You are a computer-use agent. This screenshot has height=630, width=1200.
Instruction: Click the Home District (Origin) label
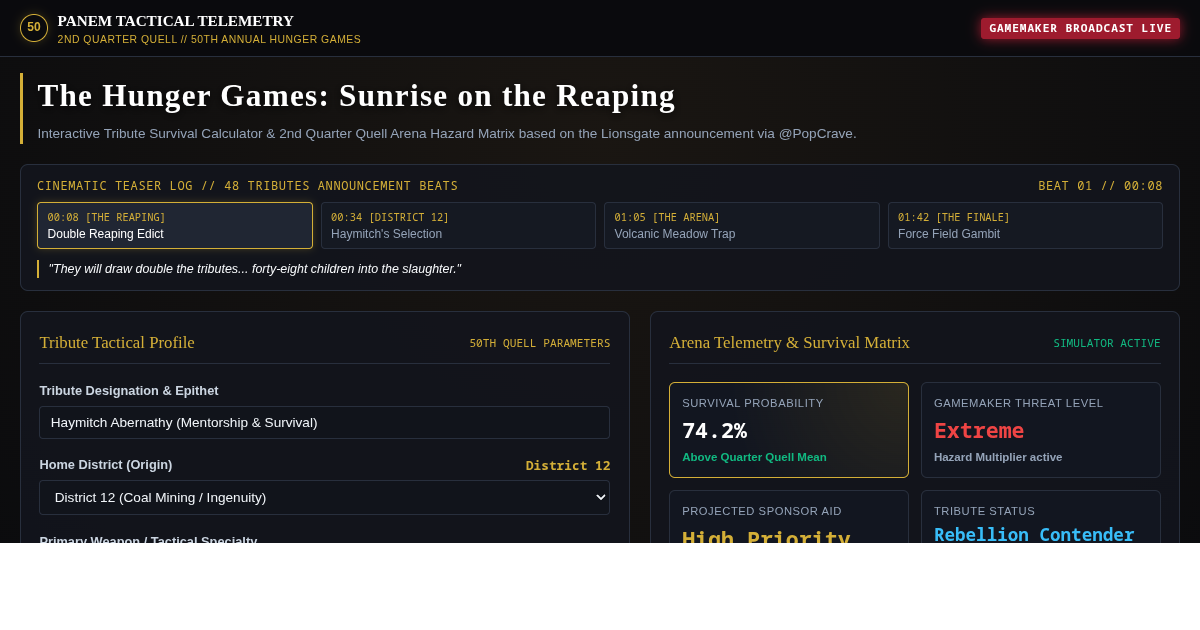106,464
